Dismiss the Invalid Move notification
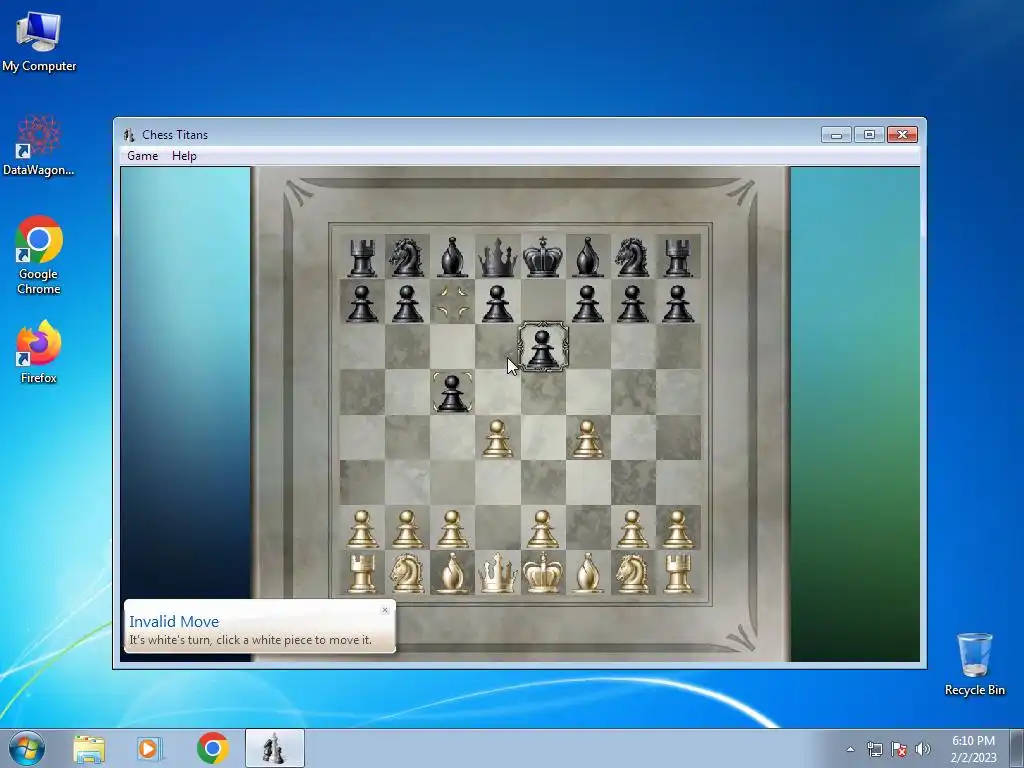Screen dimensions: 1024x768 tap(385, 610)
